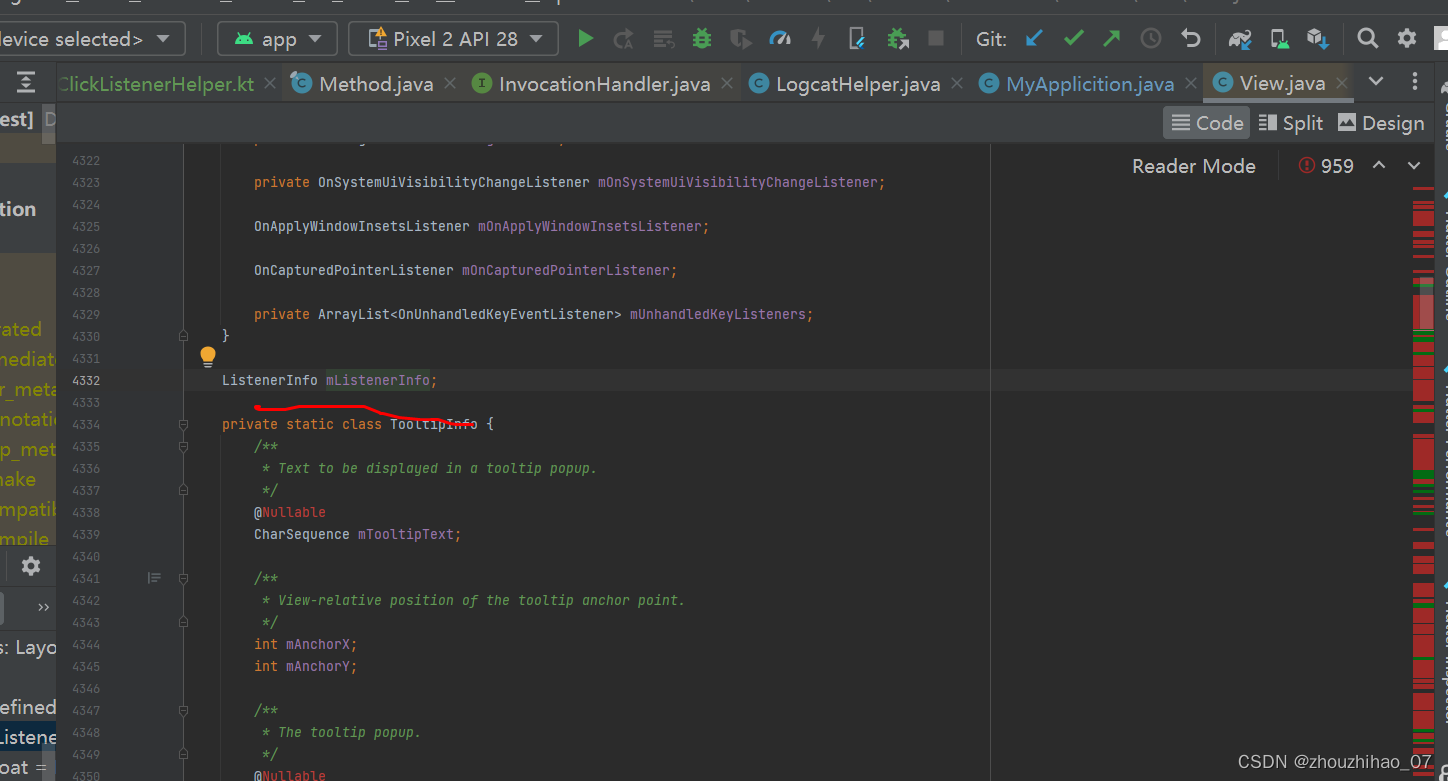Click Git Update Project blue arrow

coord(1035,39)
